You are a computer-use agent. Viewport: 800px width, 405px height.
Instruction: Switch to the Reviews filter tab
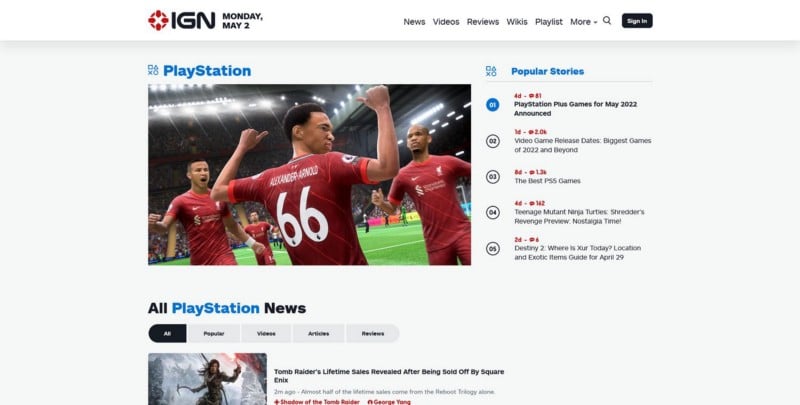tap(373, 334)
